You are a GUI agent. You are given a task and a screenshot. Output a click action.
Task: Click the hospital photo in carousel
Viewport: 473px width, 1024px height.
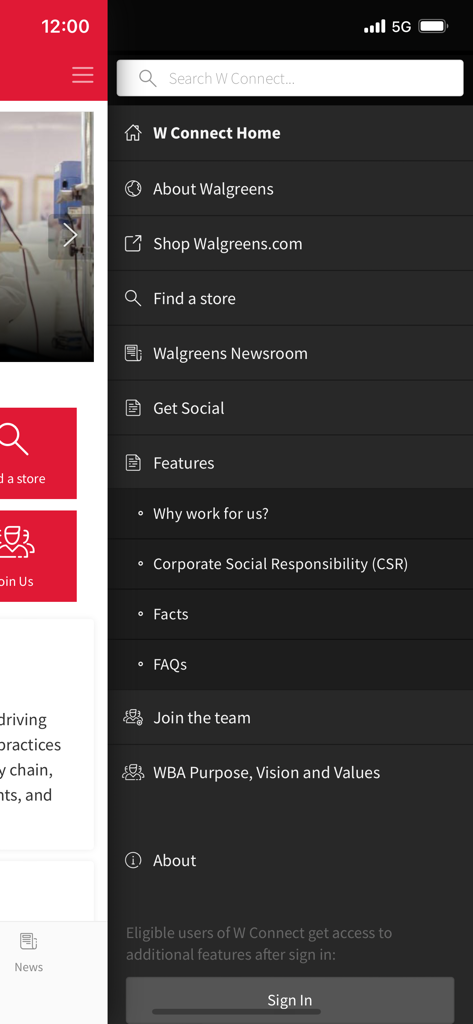pos(46,236)
